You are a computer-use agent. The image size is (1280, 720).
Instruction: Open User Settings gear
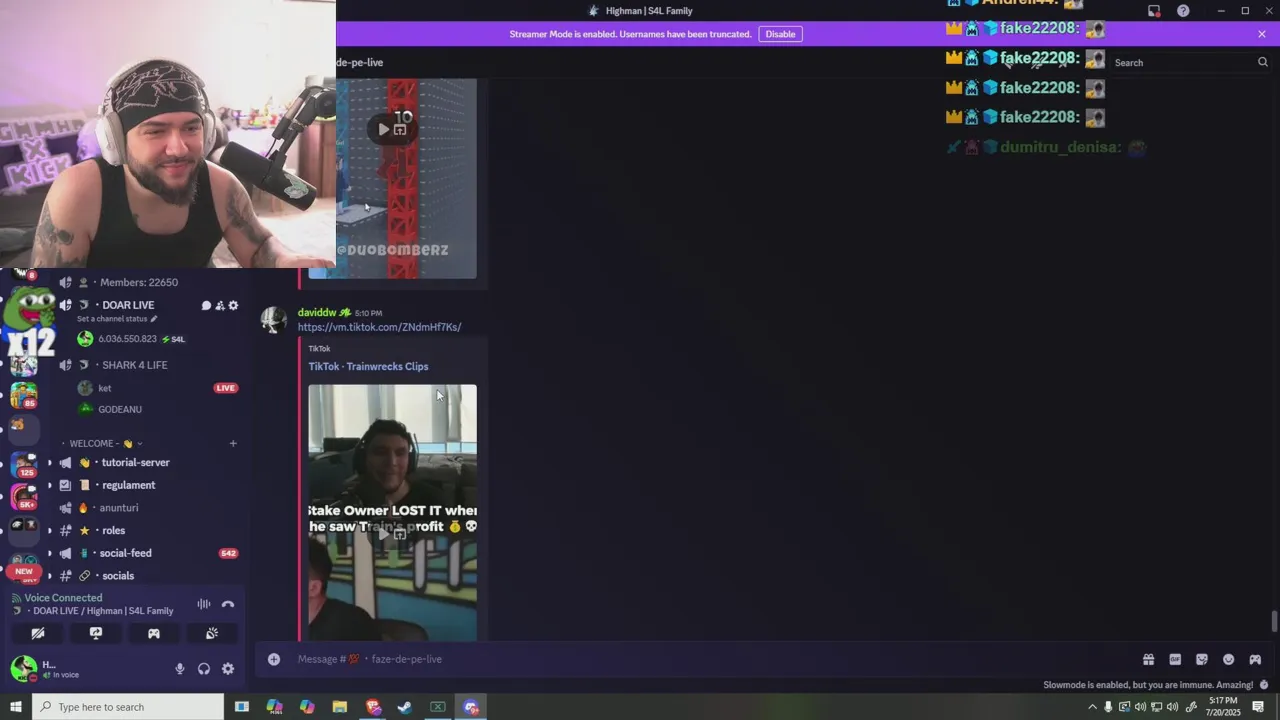pos(228,669)
